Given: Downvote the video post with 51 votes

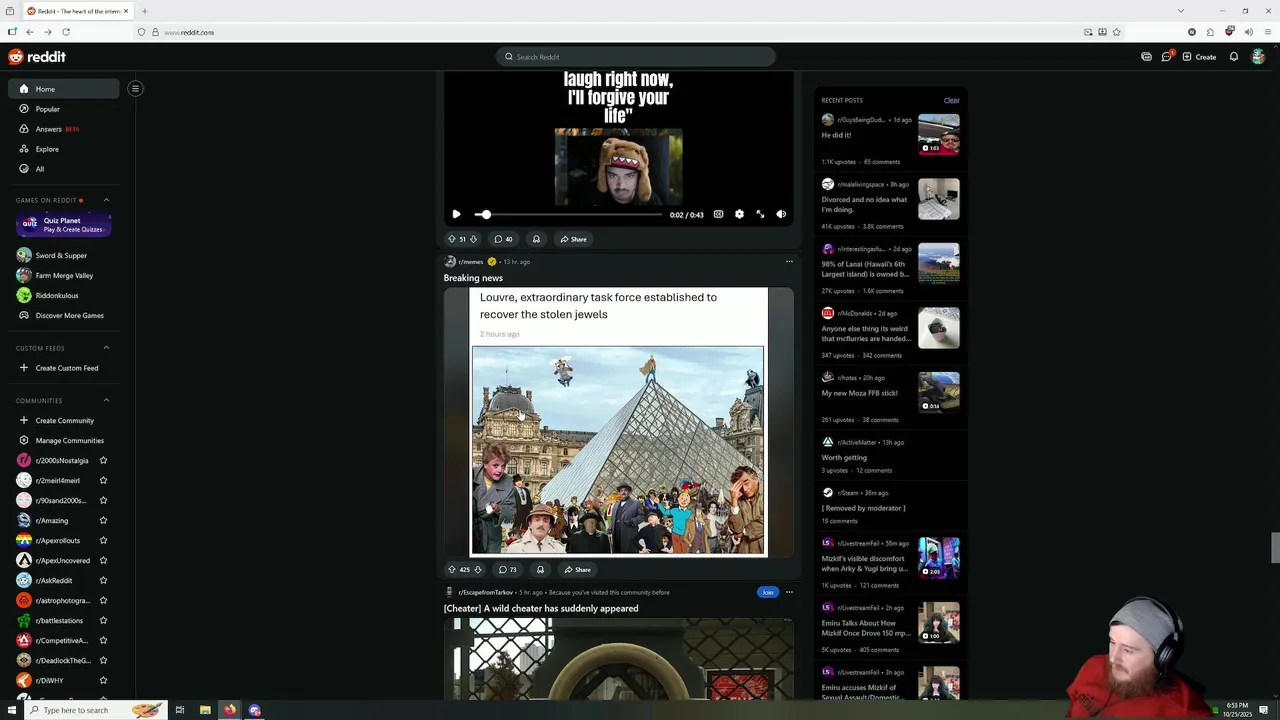Looking at the screenshot, I should click(x=473, y=239).
